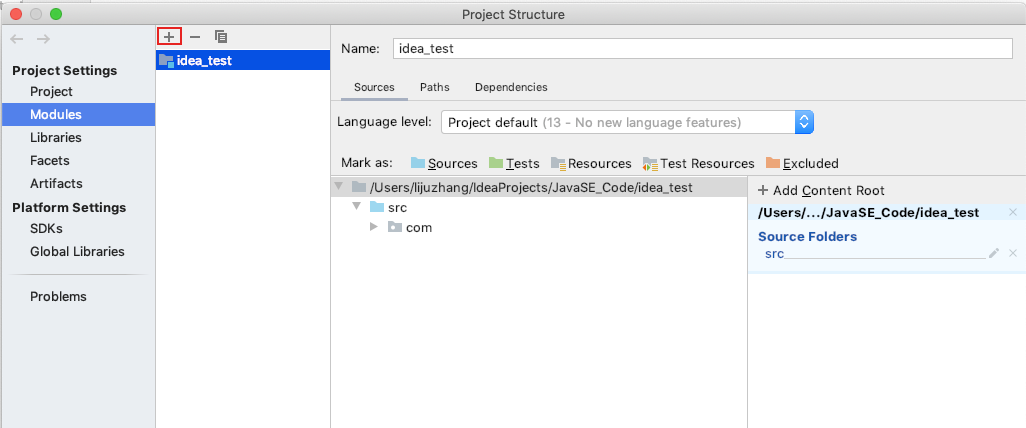Switch to the Dependencies tab
The width and height of the screenshot is (1026, 428).
pyautogui.click(x=511, y=87)
